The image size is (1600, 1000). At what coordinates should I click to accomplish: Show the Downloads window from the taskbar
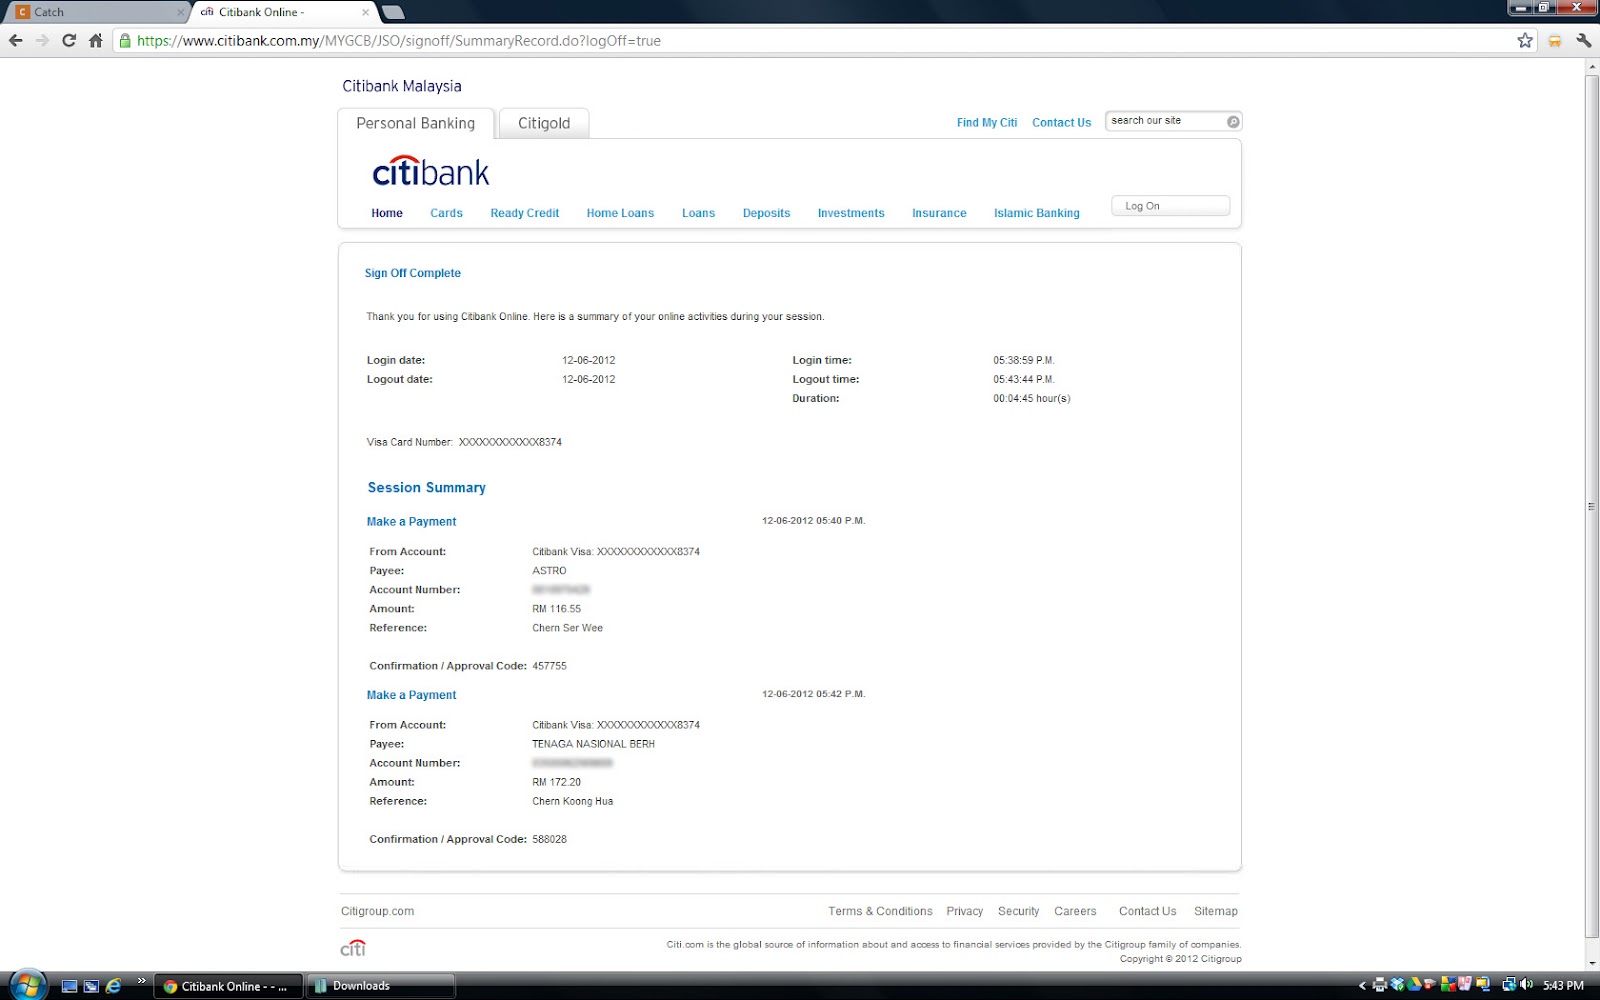[x=381, y=985]
